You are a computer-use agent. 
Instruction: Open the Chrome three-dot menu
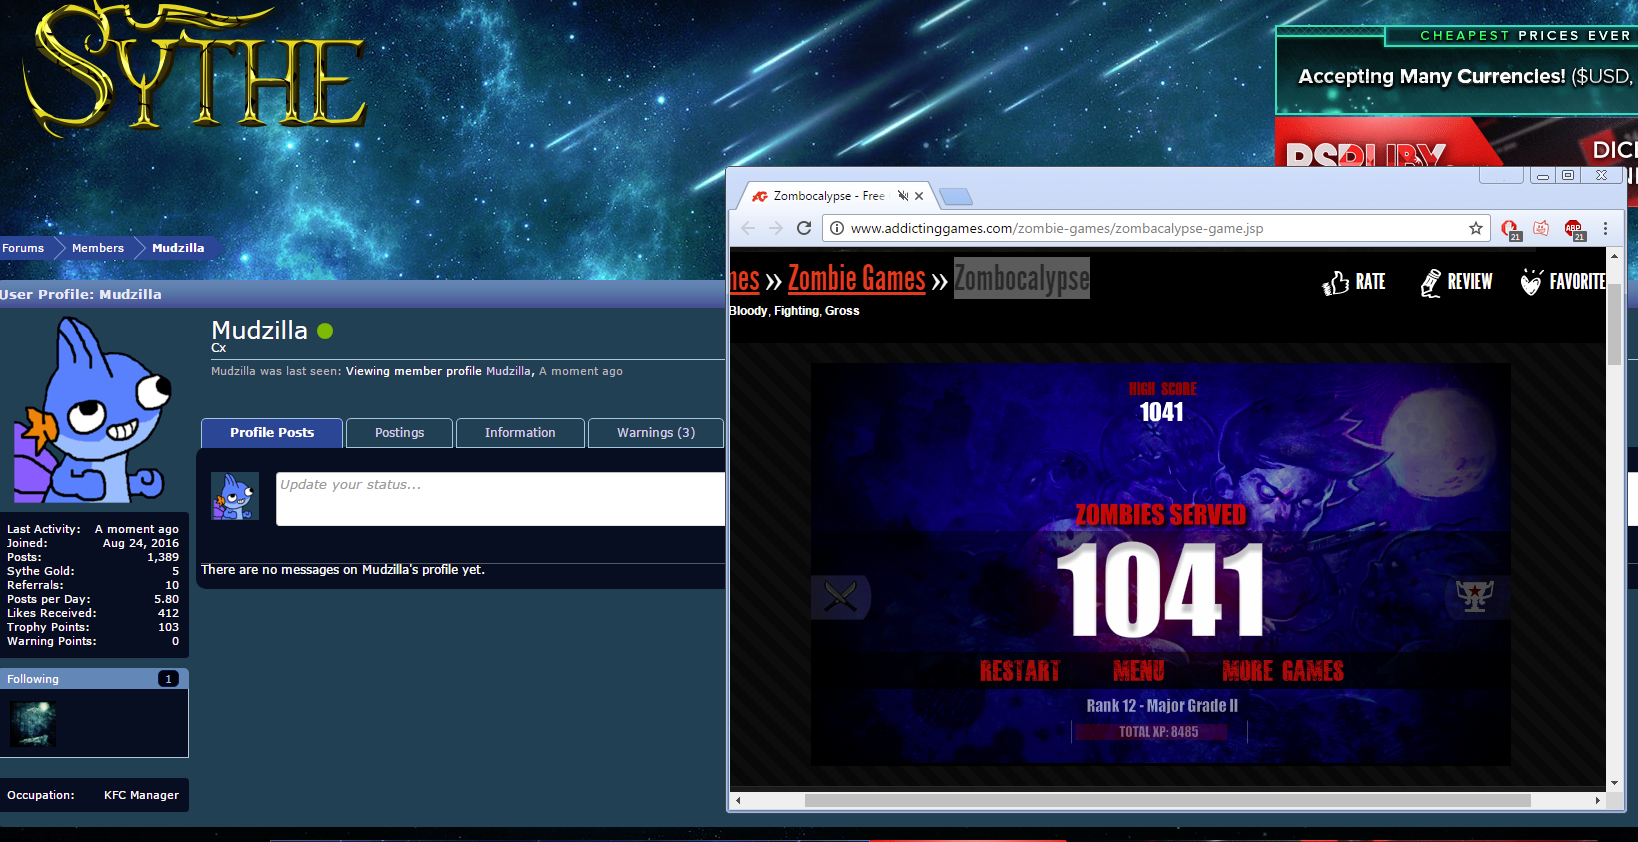tap(1605, 228)
